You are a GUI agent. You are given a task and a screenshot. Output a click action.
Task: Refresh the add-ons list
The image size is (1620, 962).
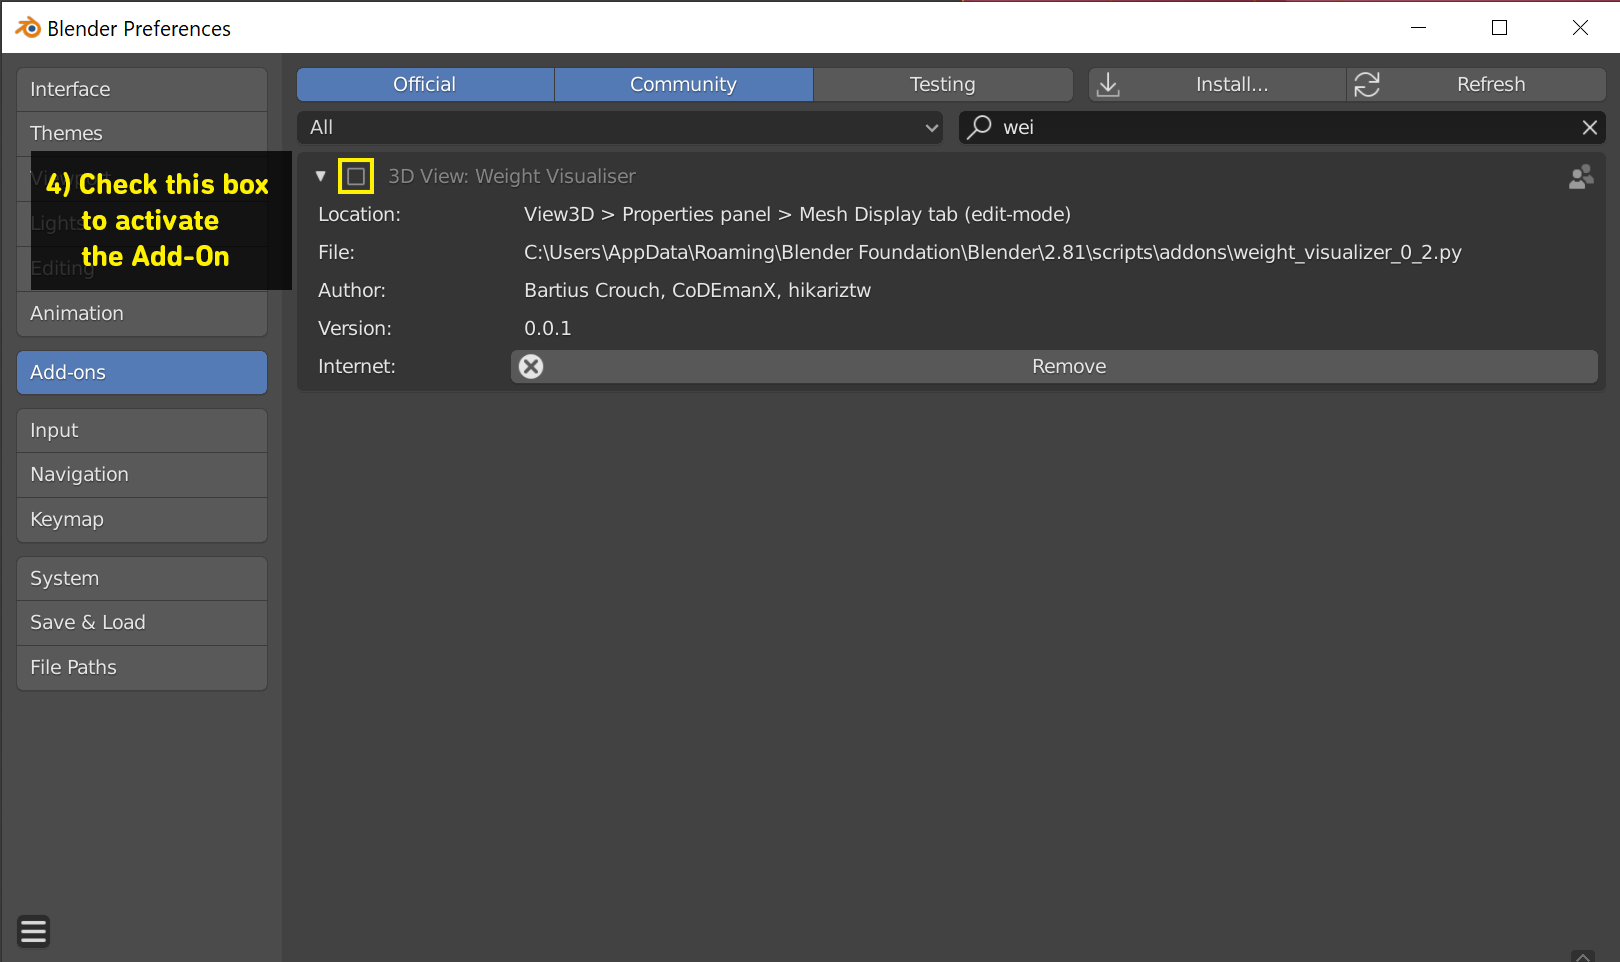point(1476,84)
